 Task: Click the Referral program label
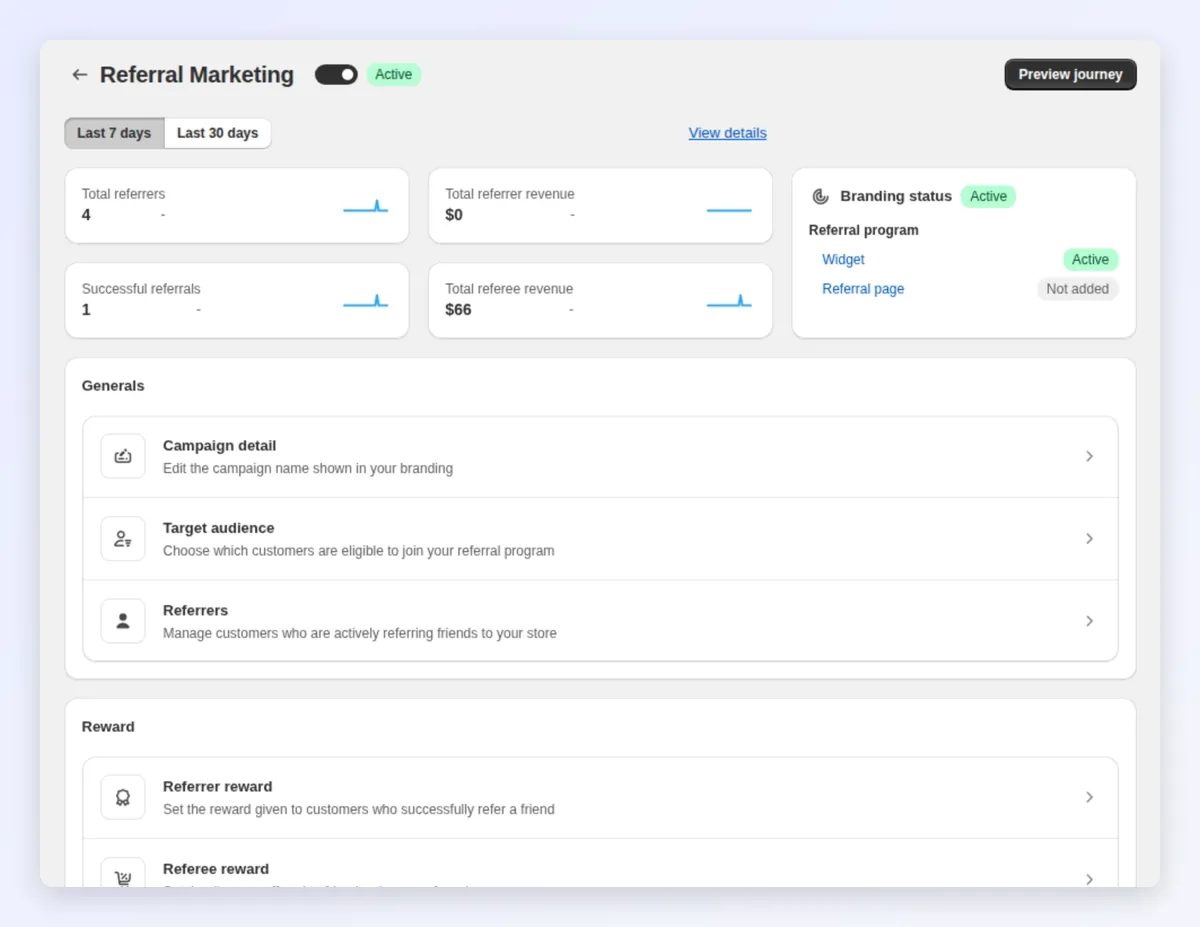pyautogui.click(x=863, y=230)
